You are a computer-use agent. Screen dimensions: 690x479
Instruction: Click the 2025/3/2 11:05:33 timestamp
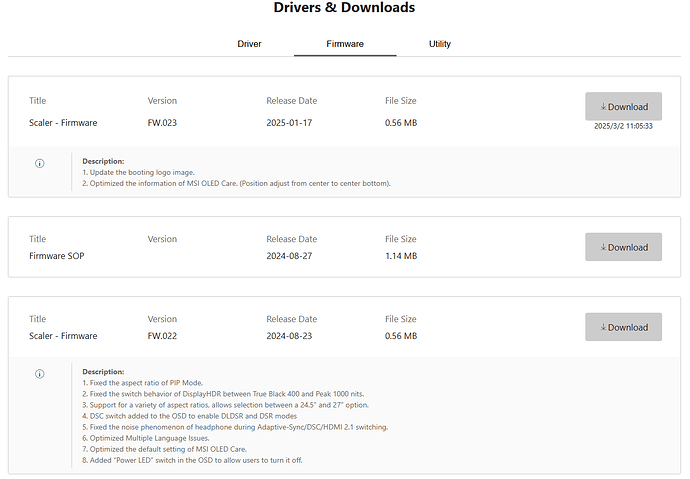623,127
